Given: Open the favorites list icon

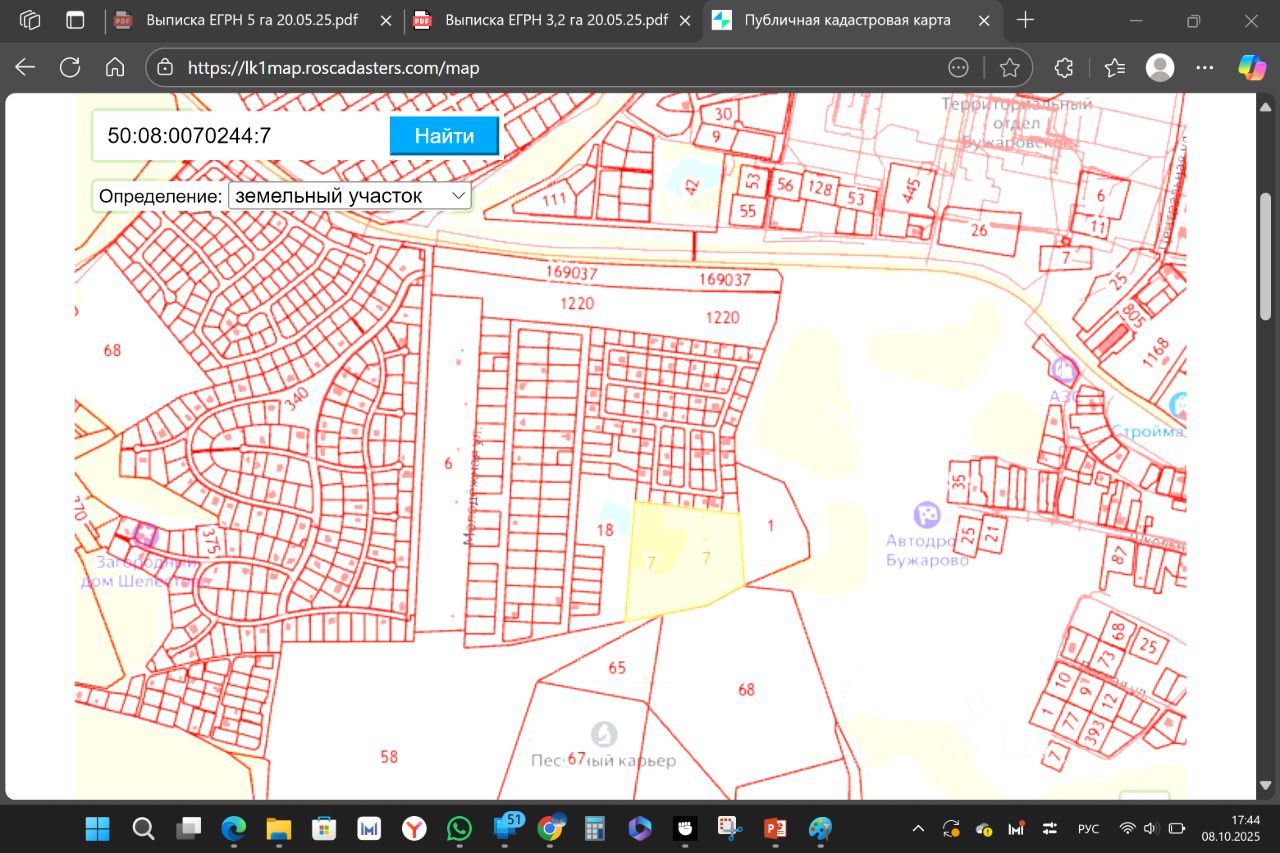Looking at the screenshot, I should (1115, 67).
